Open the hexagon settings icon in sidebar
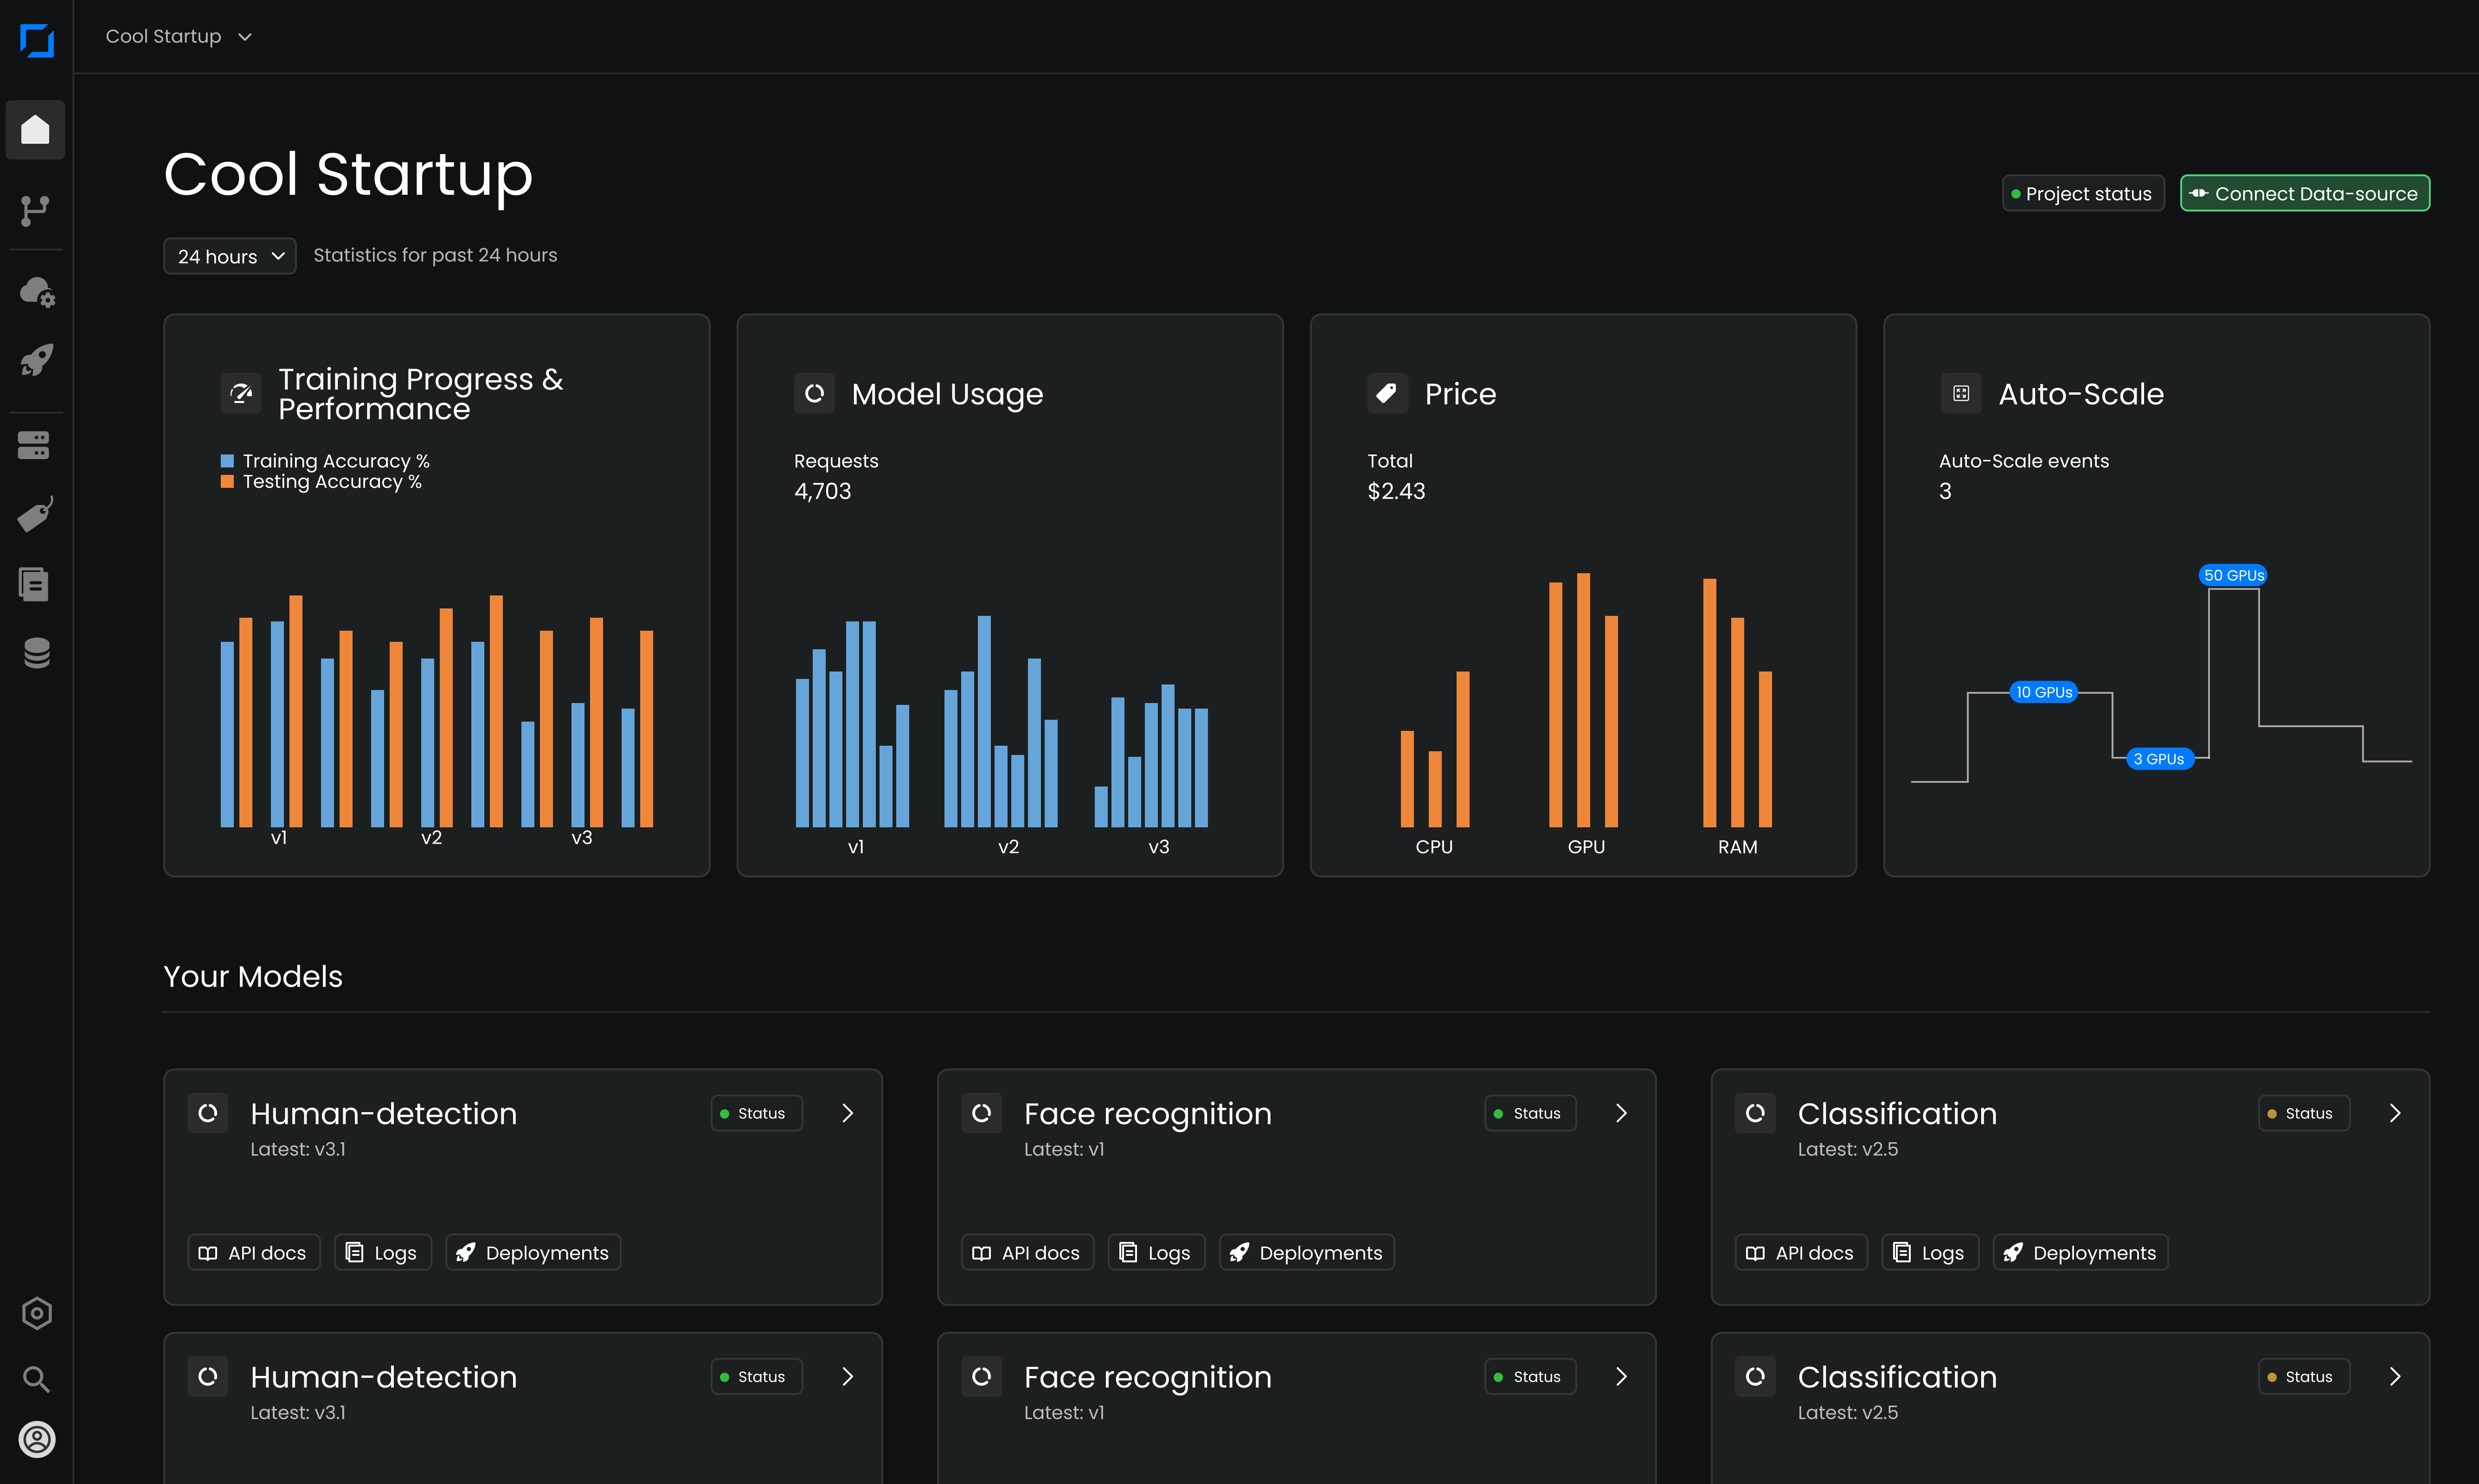Image resolution: width=2479 pixels, height=1484 pixels. (36, 1313)
